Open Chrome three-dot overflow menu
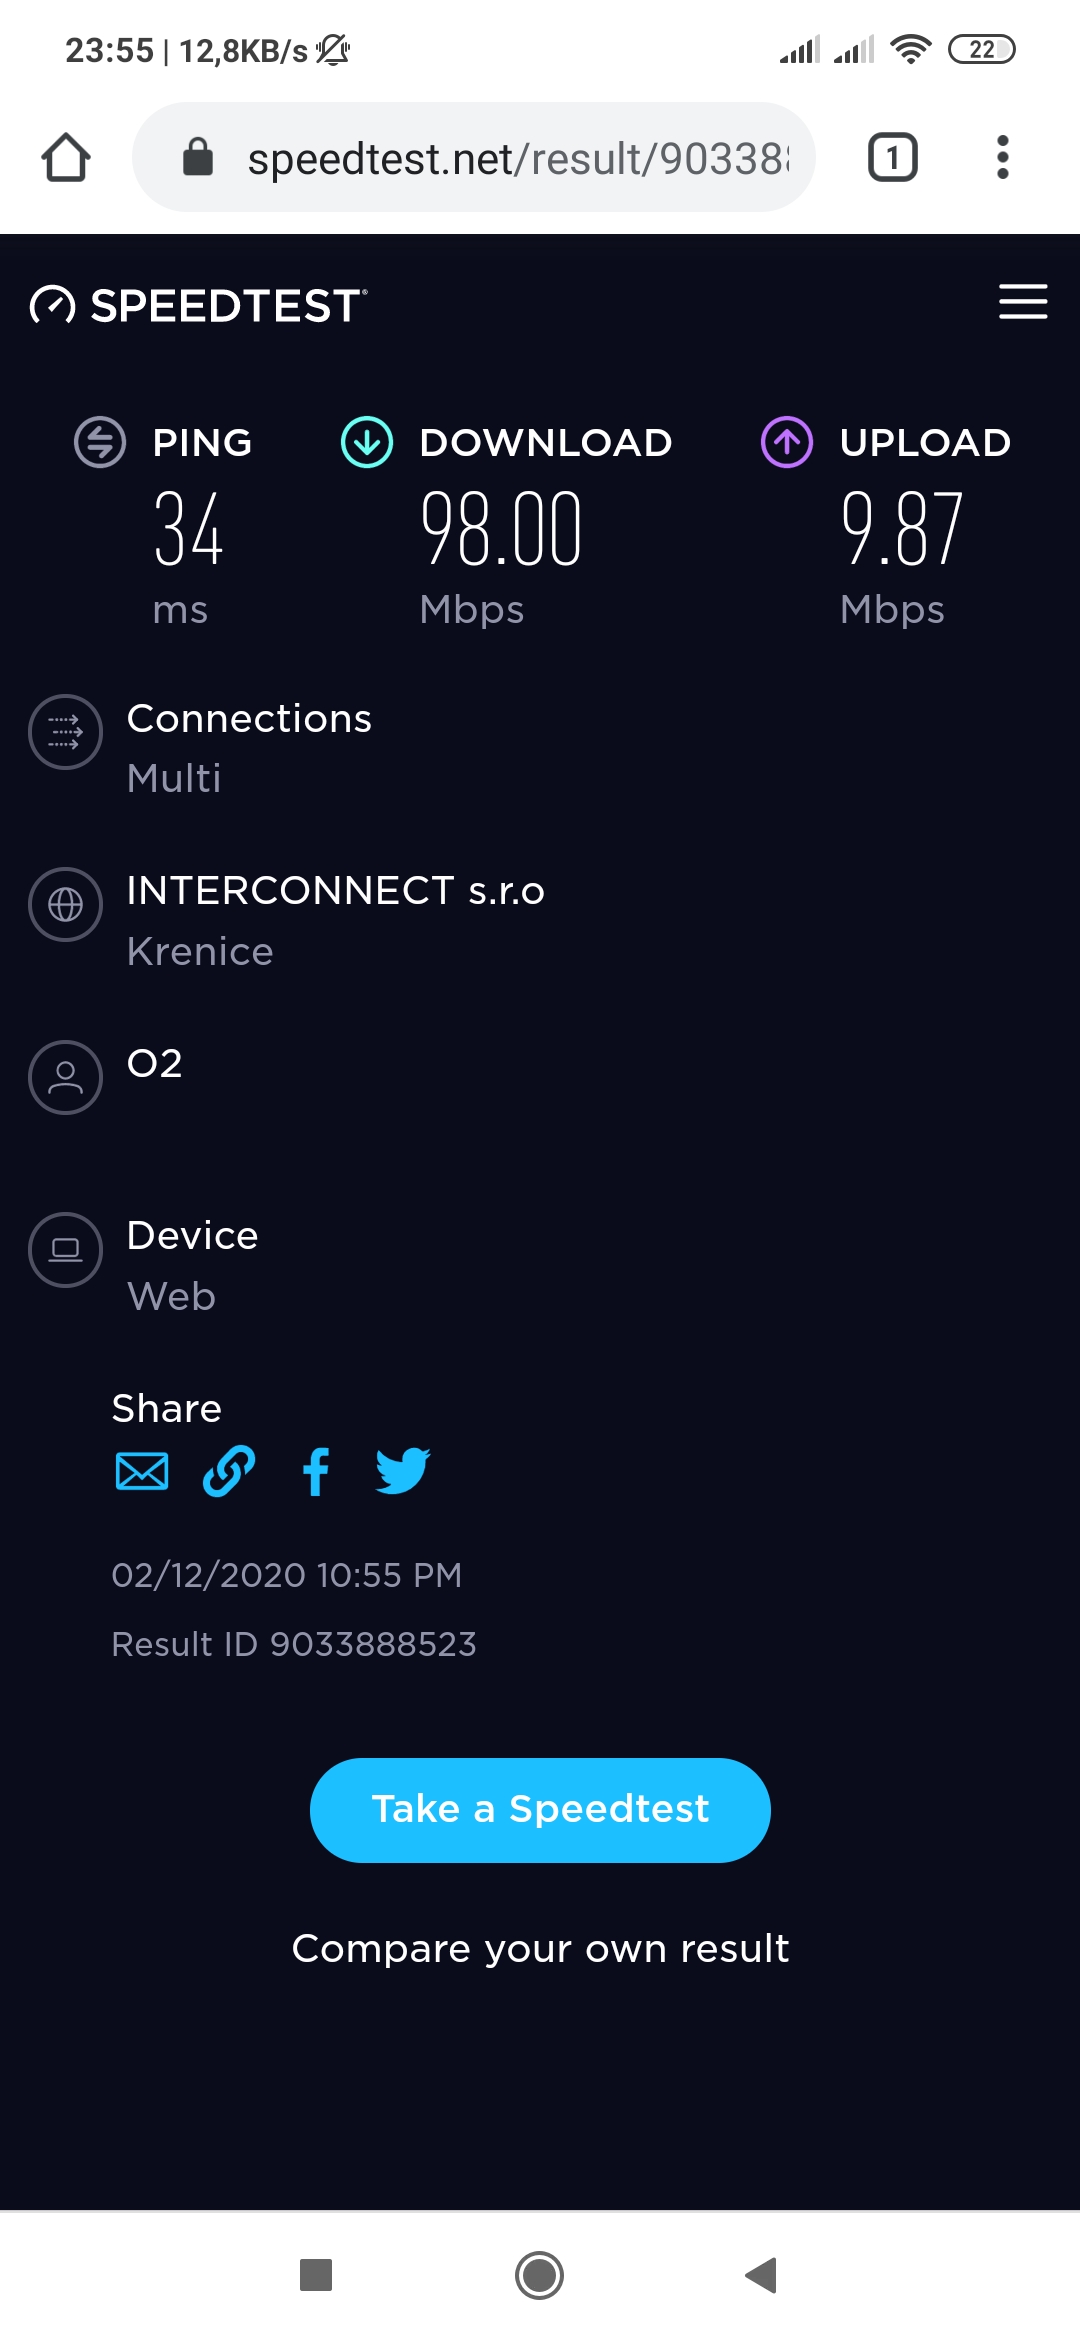The image size is (1080, 2340). tap(1002, 158)
